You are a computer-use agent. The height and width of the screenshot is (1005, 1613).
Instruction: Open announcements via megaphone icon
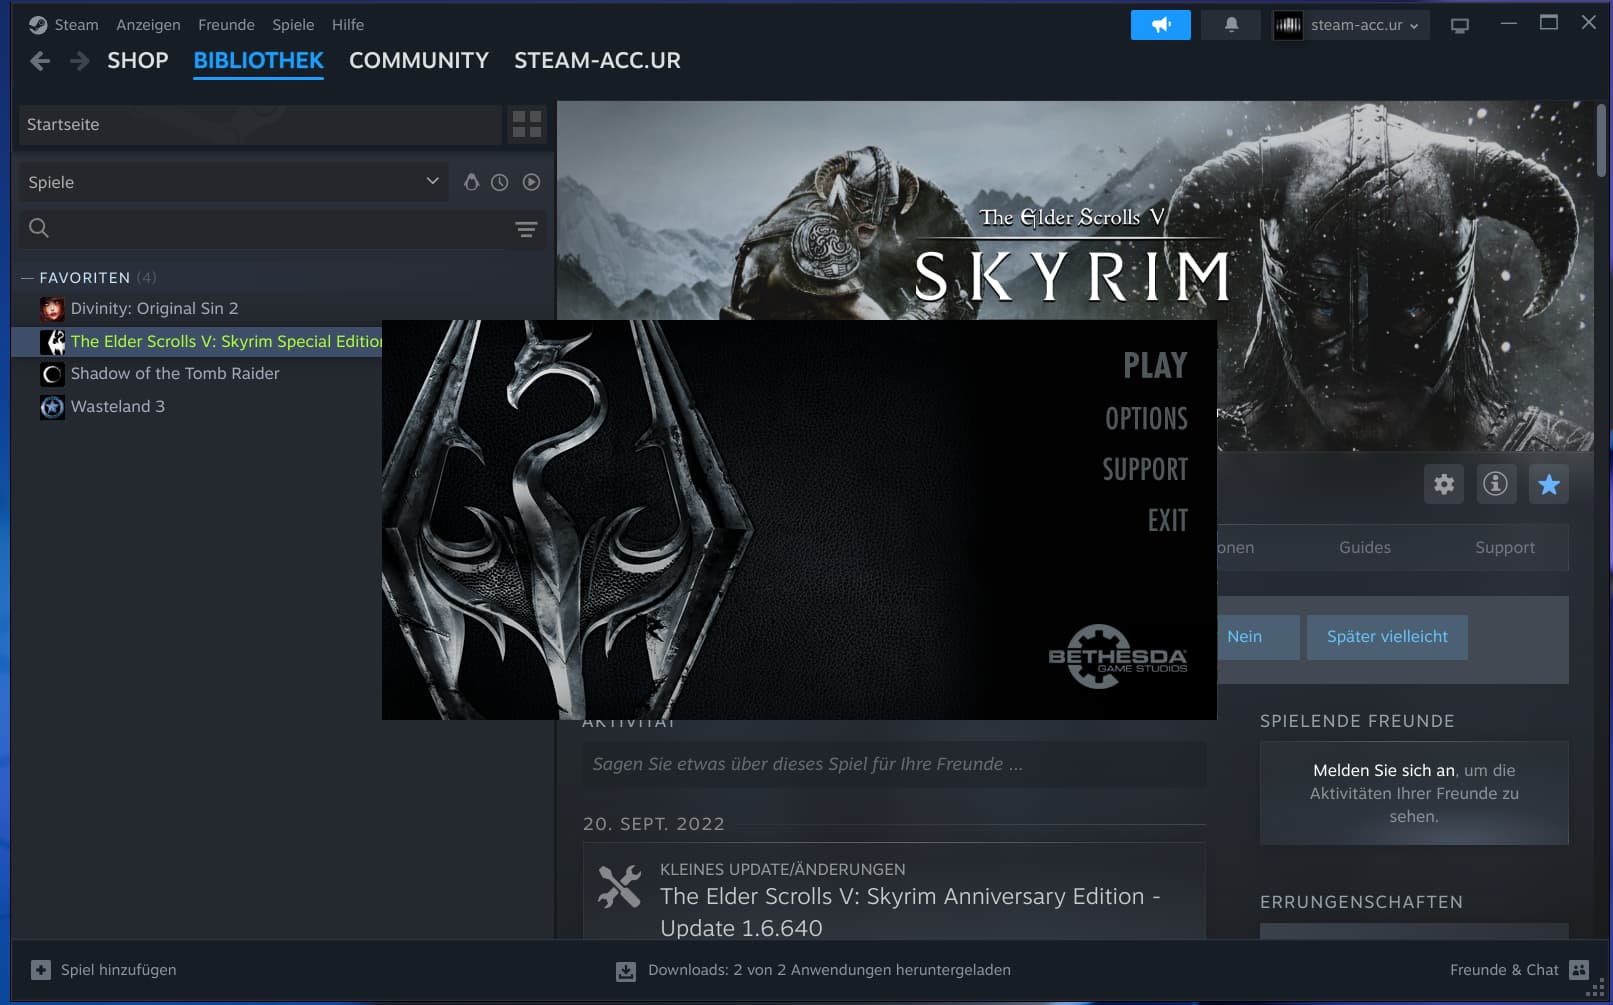pyautogui.click(x=1160, y=25)
